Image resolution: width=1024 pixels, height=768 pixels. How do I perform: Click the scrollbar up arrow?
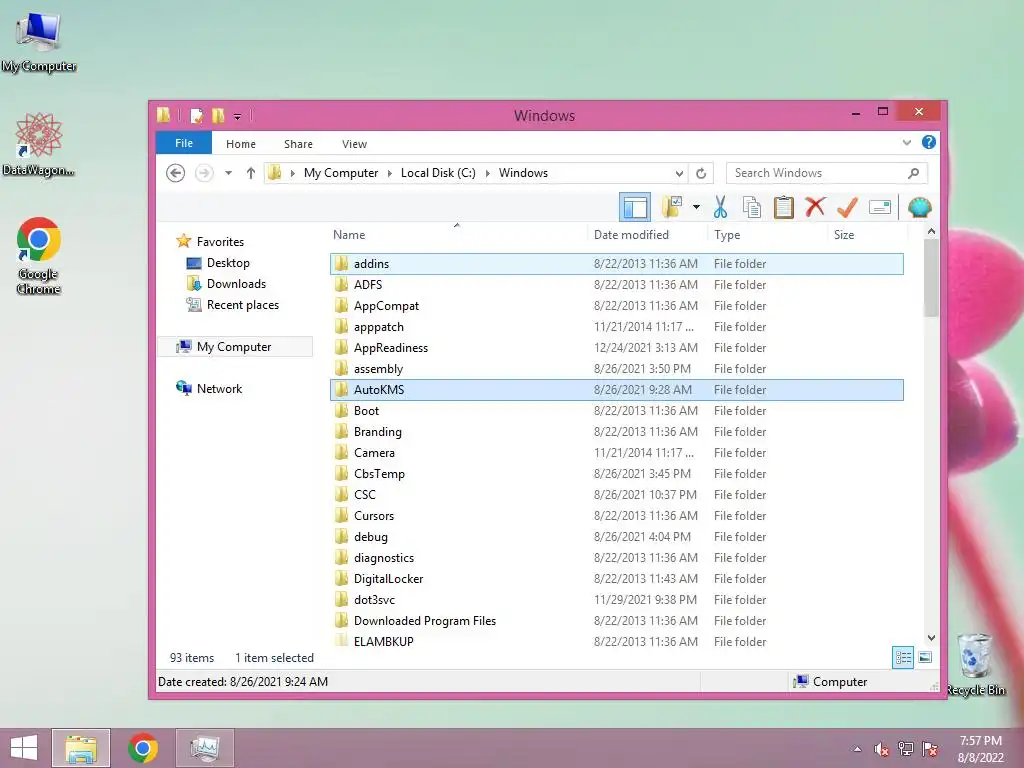point(931,231)
